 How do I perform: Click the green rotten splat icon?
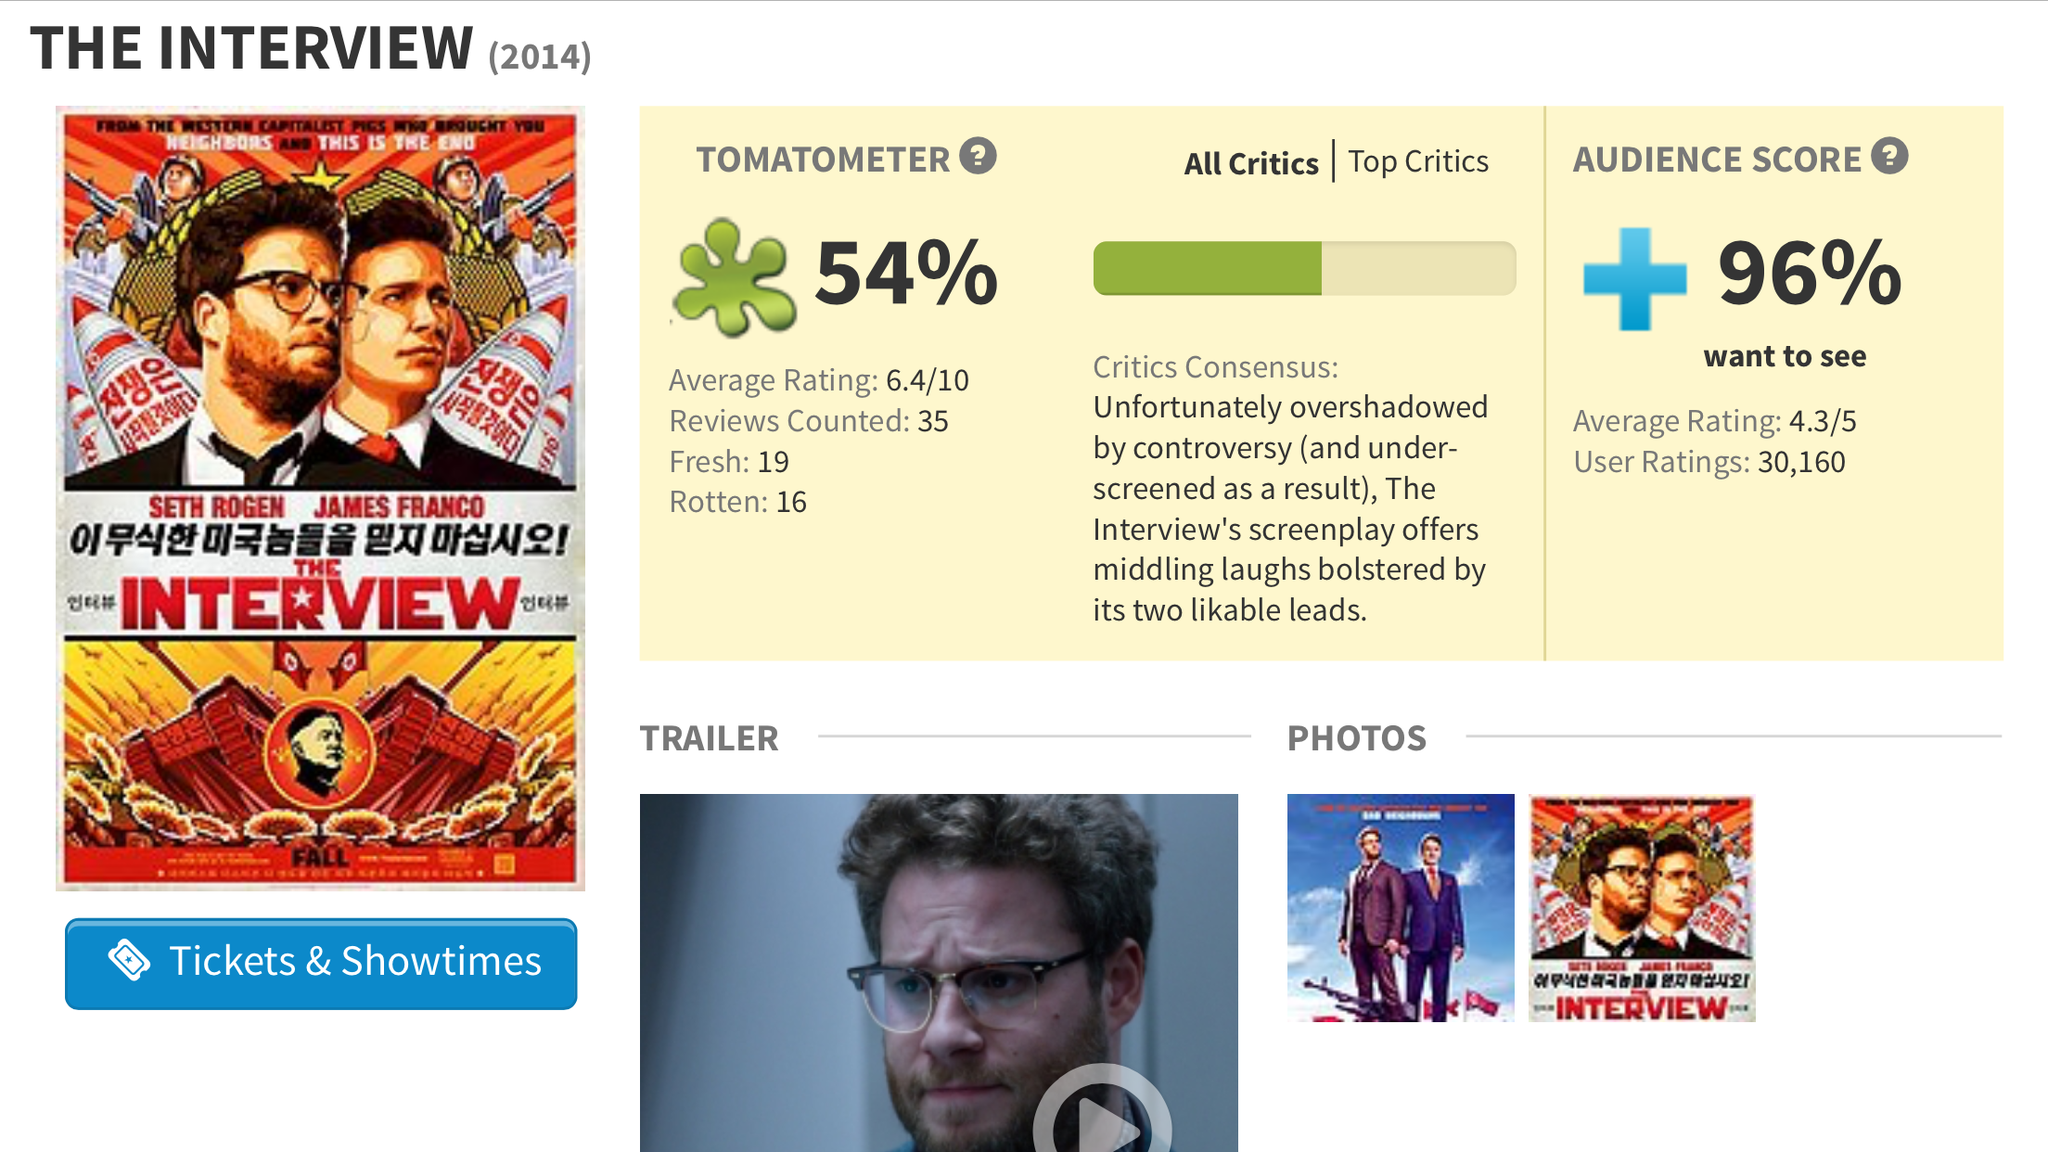pyautogui.click(x=734, y=276)
